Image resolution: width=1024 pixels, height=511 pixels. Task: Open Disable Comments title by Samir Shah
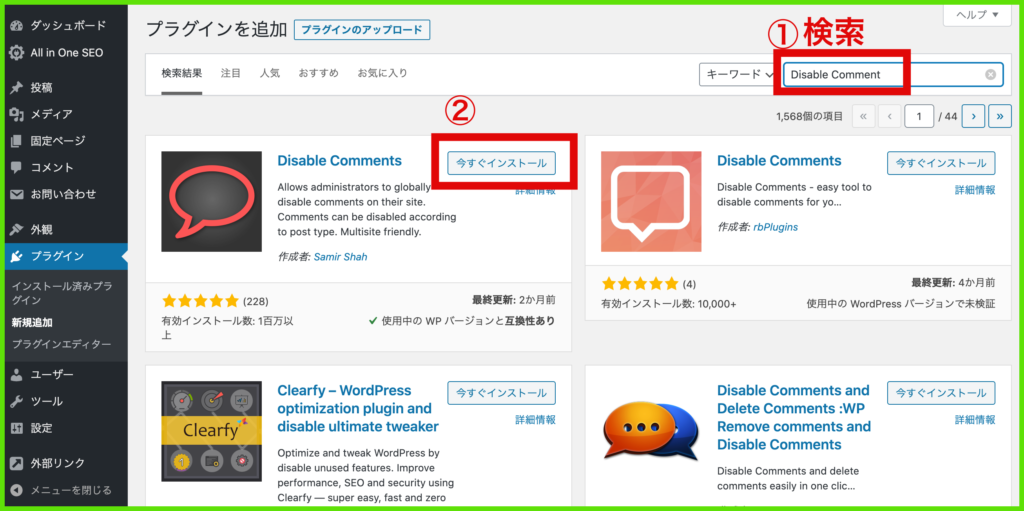tap(340, 161)
